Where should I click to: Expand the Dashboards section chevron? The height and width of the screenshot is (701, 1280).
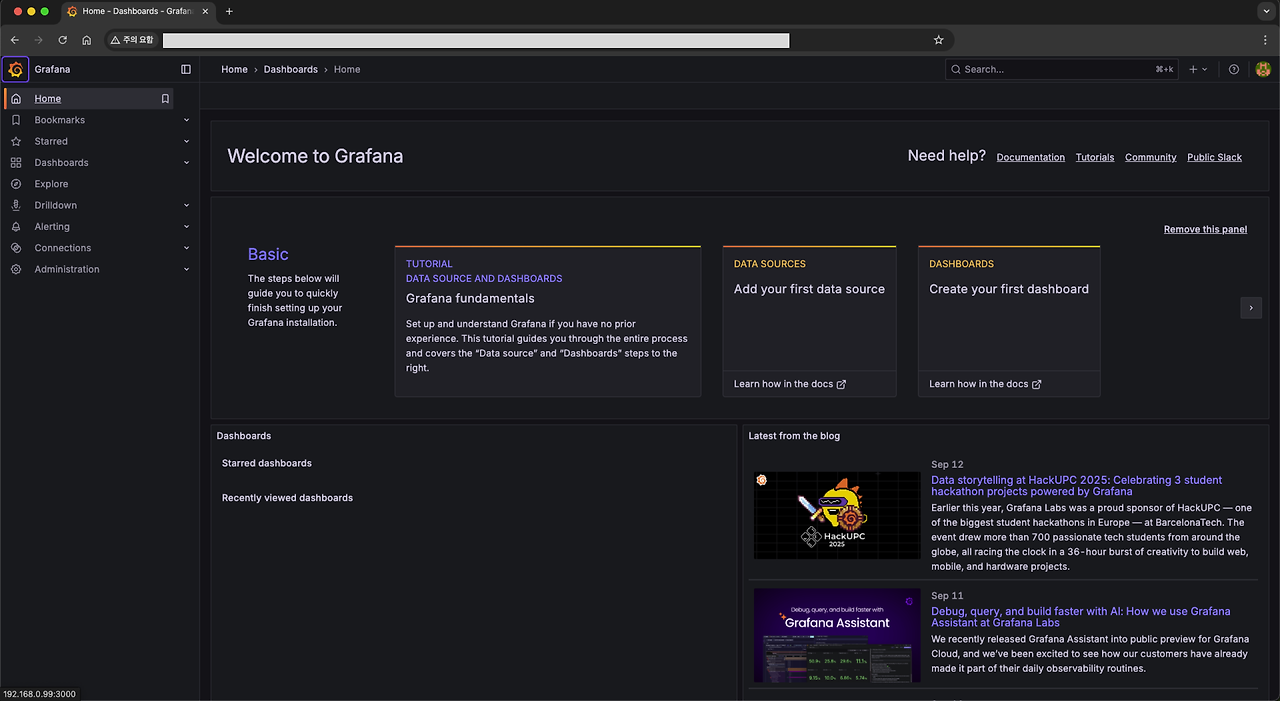pyautogui.click(x=187, y=163)
